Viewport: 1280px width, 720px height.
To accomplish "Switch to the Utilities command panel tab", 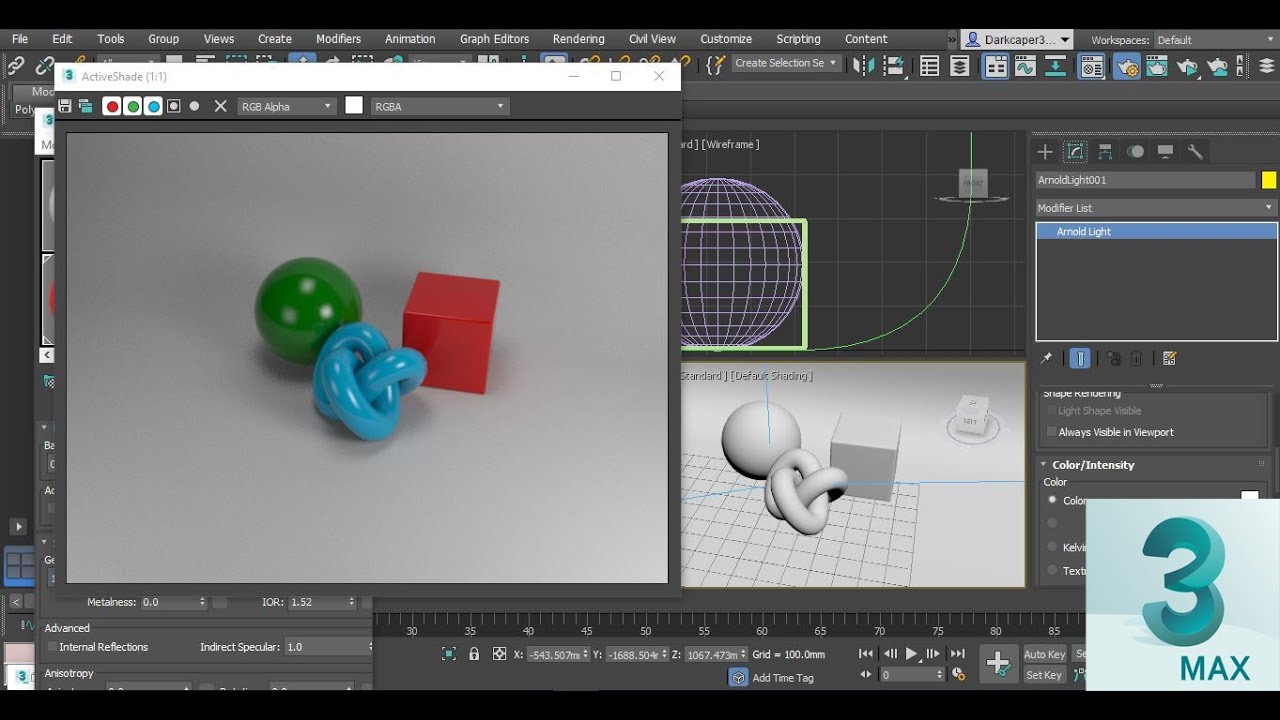I will coord(1195,151).
